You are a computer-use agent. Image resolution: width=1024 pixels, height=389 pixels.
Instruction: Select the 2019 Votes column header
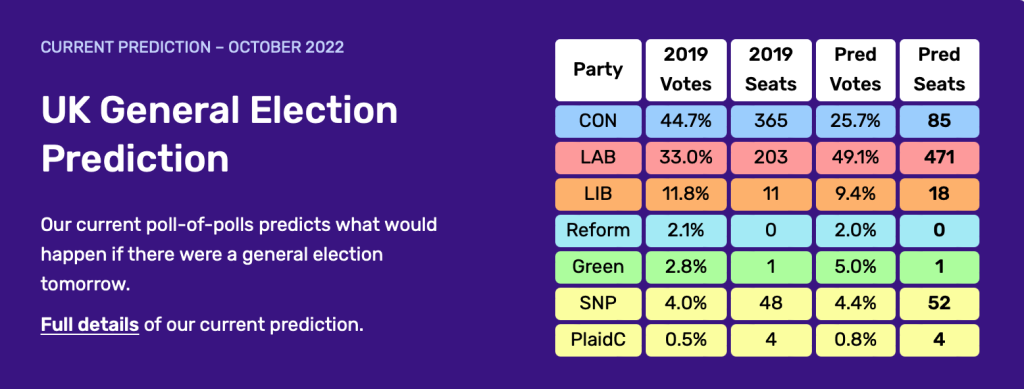point(686,70)
